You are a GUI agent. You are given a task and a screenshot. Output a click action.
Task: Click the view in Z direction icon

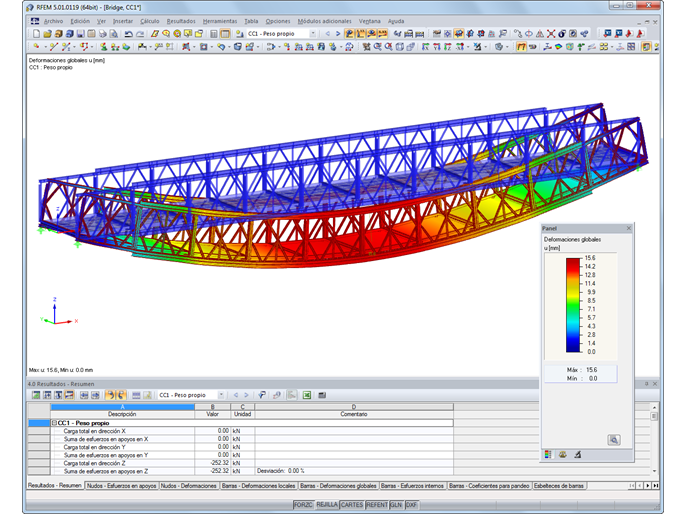click(x=448, y=46)
